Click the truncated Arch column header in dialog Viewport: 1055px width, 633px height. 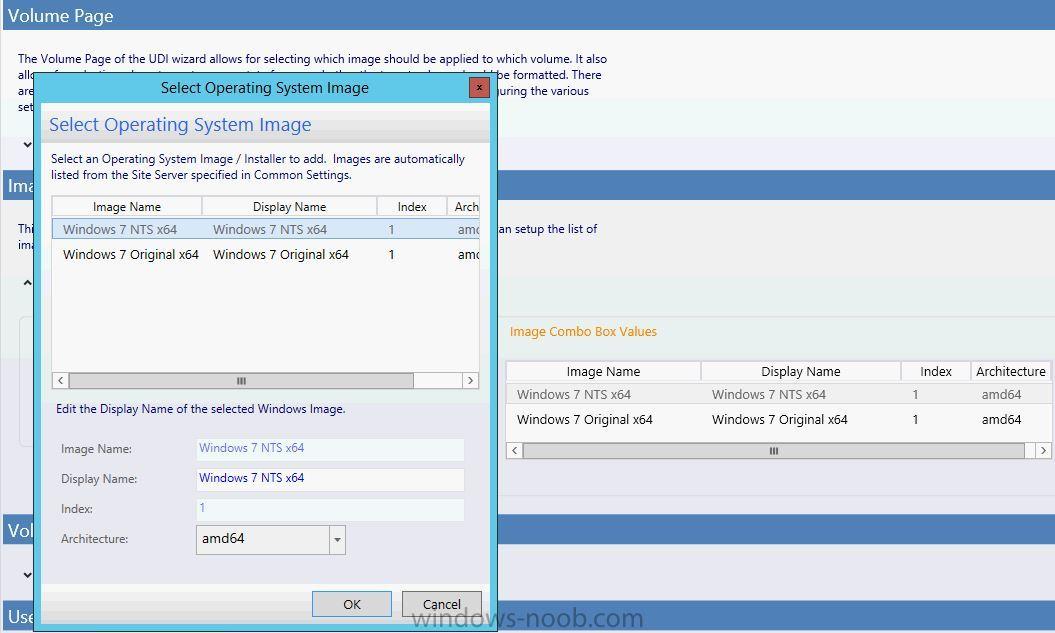(x=464, y=207)
